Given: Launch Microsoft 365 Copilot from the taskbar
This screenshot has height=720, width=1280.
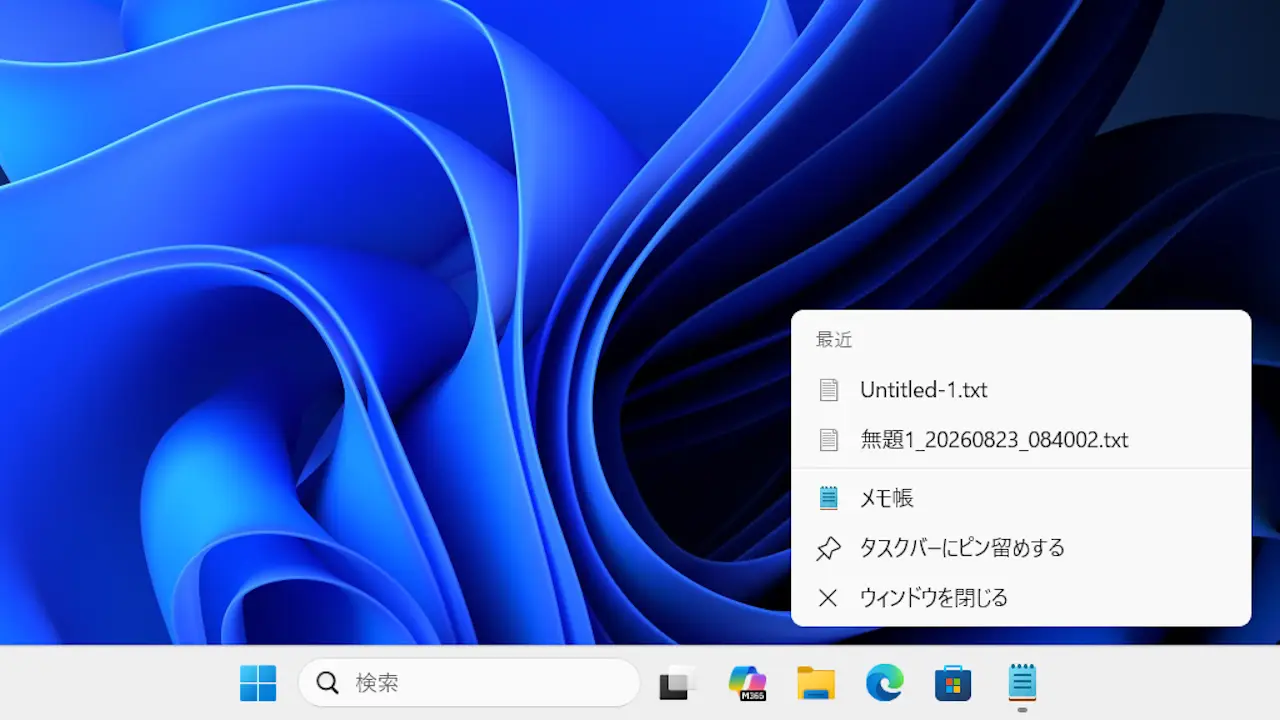Looking at the screenshot, I should tap(747, 683).
